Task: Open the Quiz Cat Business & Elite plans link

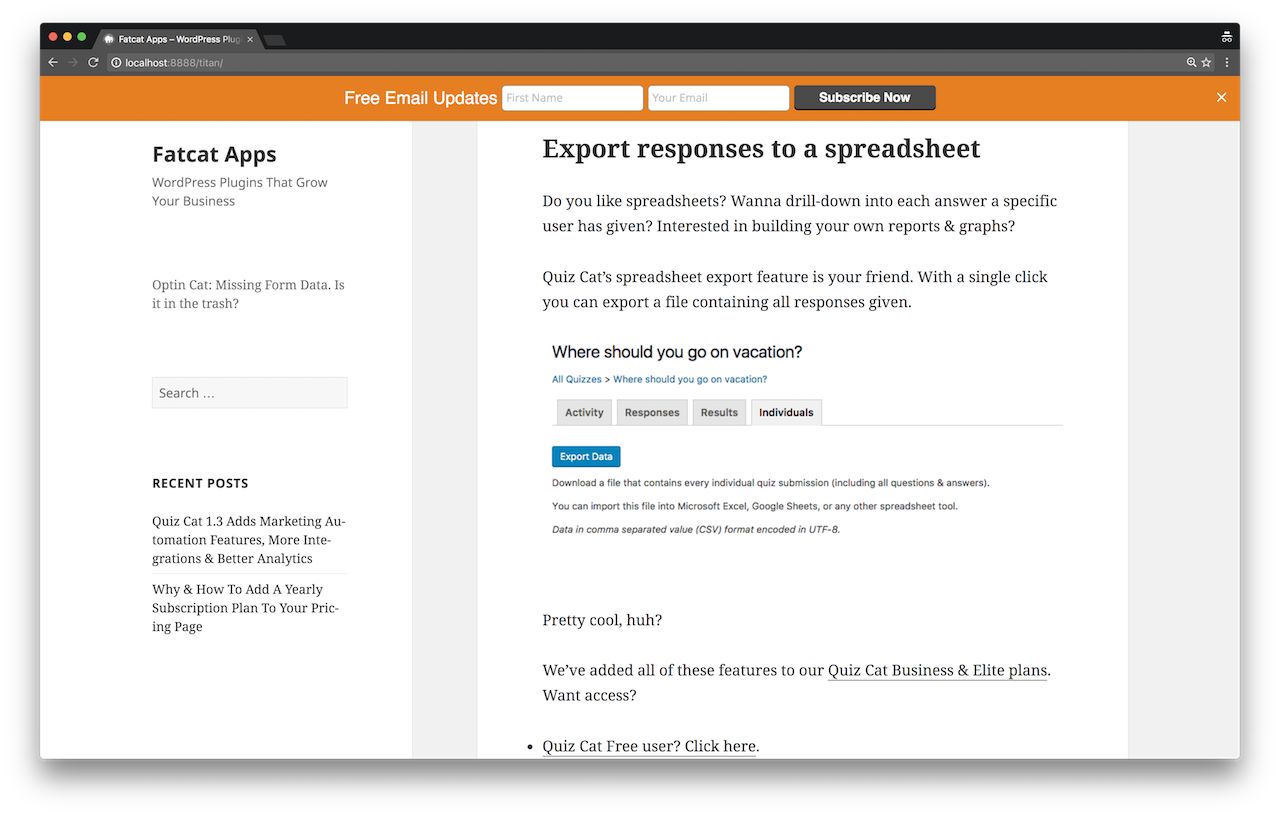Action: 937,670
